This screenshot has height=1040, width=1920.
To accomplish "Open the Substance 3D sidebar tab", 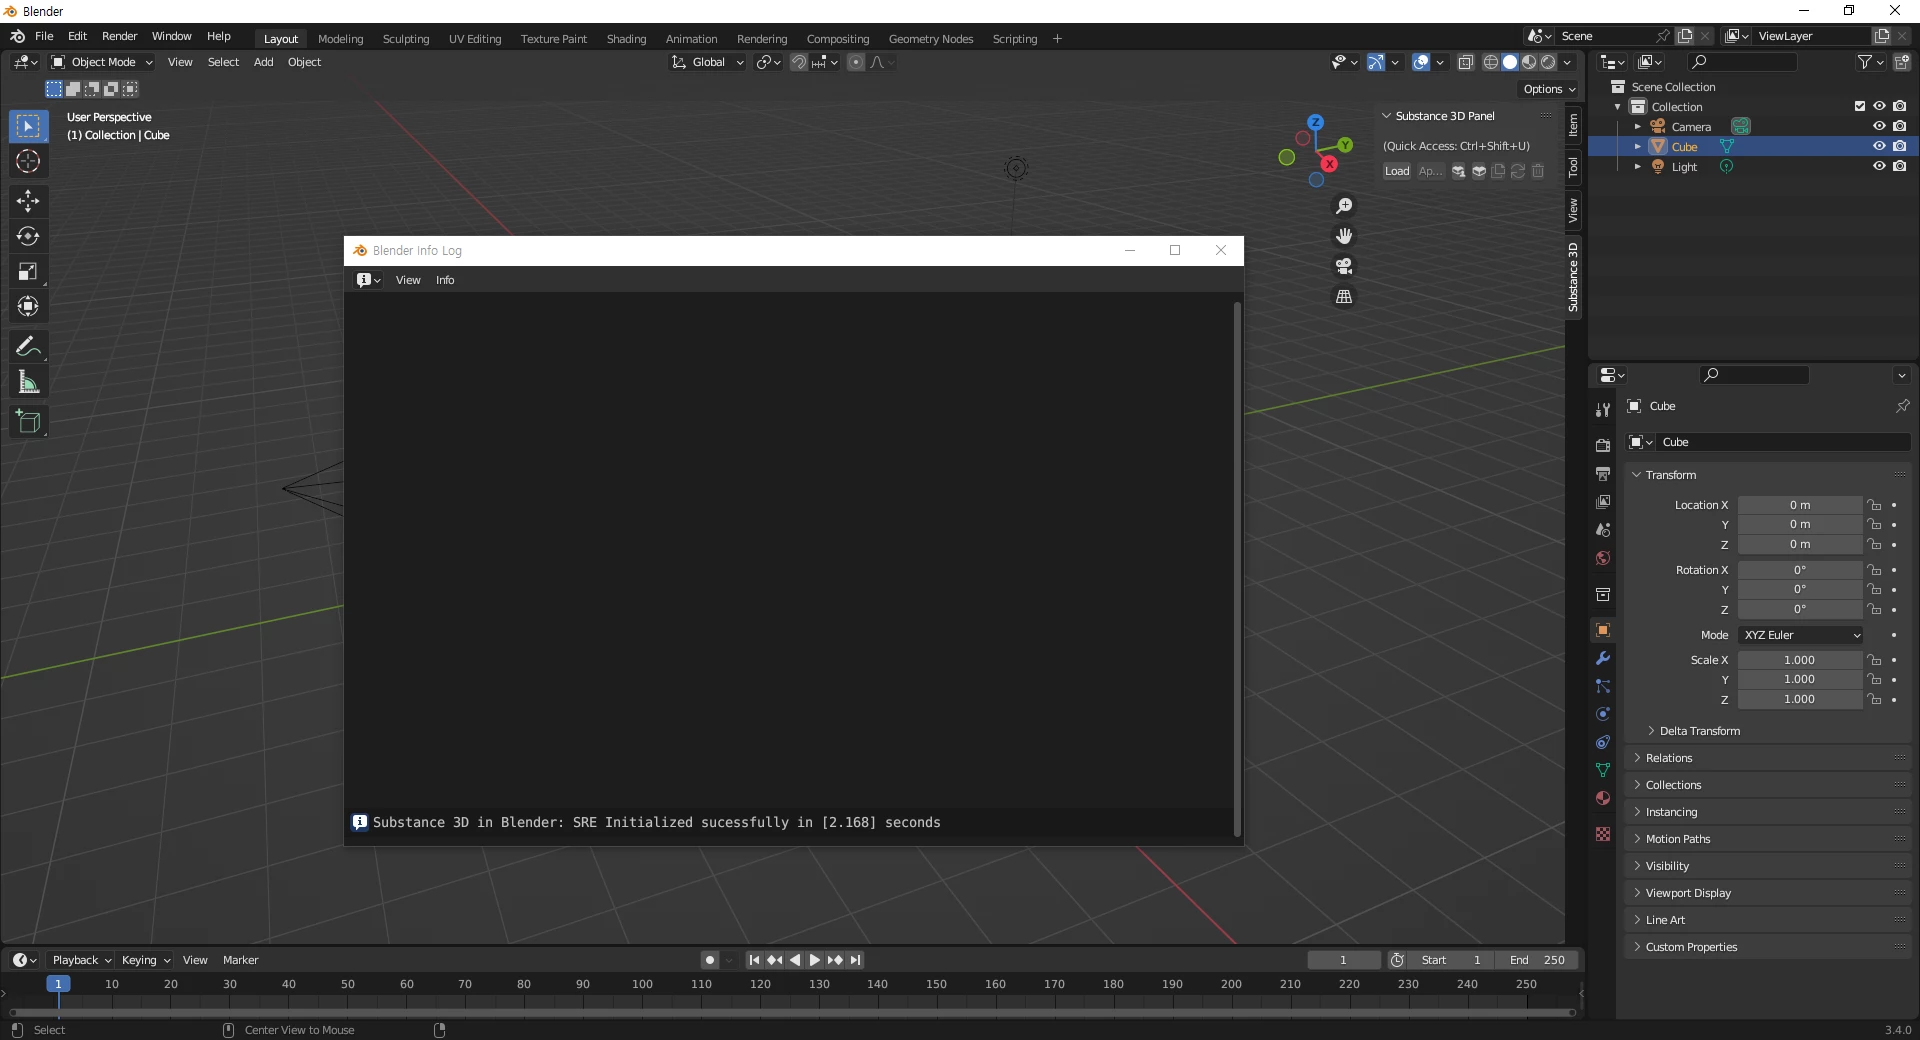I will coord(1573,277).
